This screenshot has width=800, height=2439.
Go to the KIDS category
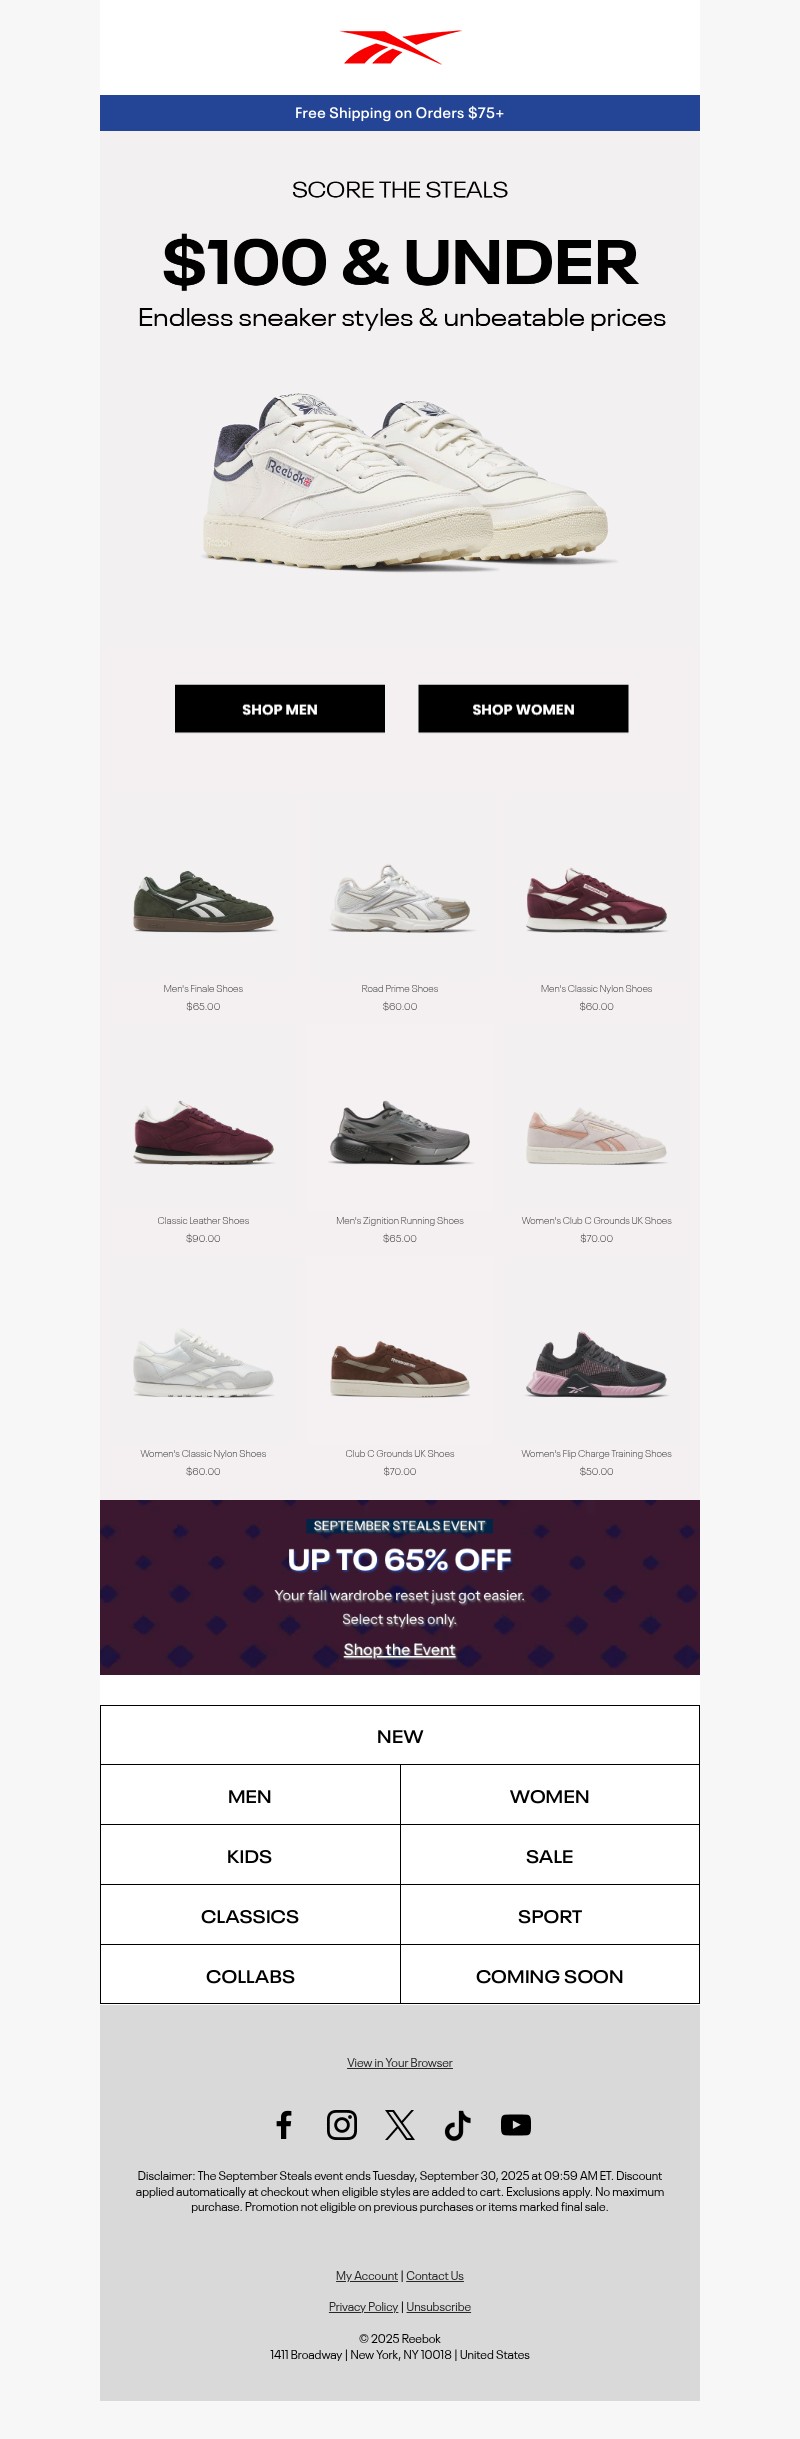click(250, 1856)
